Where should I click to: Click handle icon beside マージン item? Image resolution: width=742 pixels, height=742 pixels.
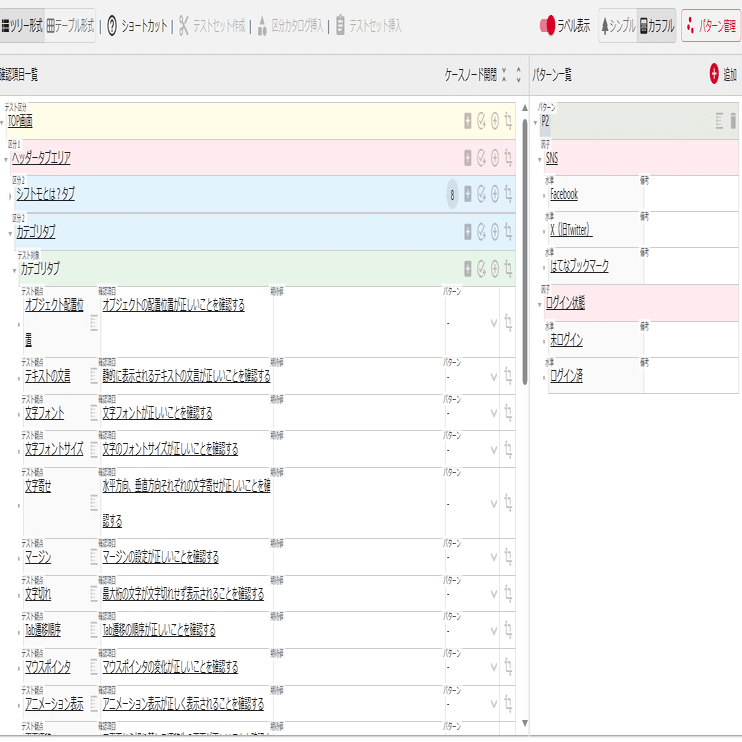pyautogui.click(x=94, y=557)
